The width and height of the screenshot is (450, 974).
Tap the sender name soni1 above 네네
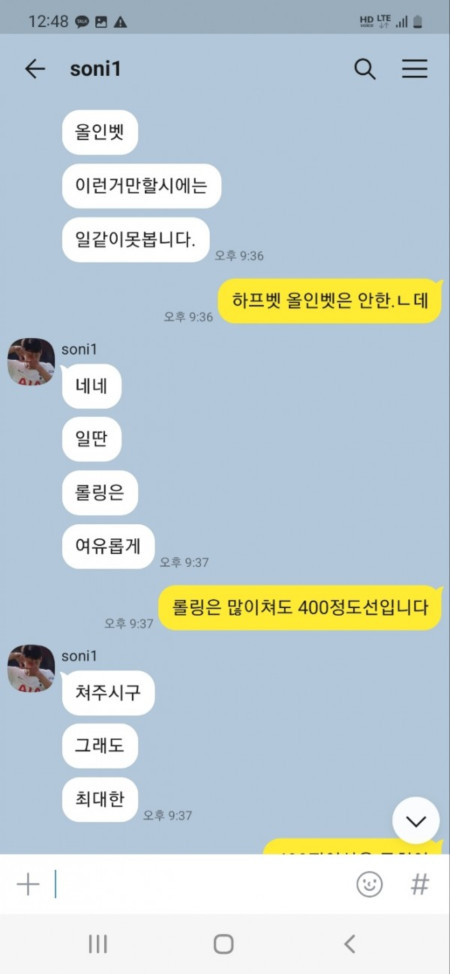[79, 349]
